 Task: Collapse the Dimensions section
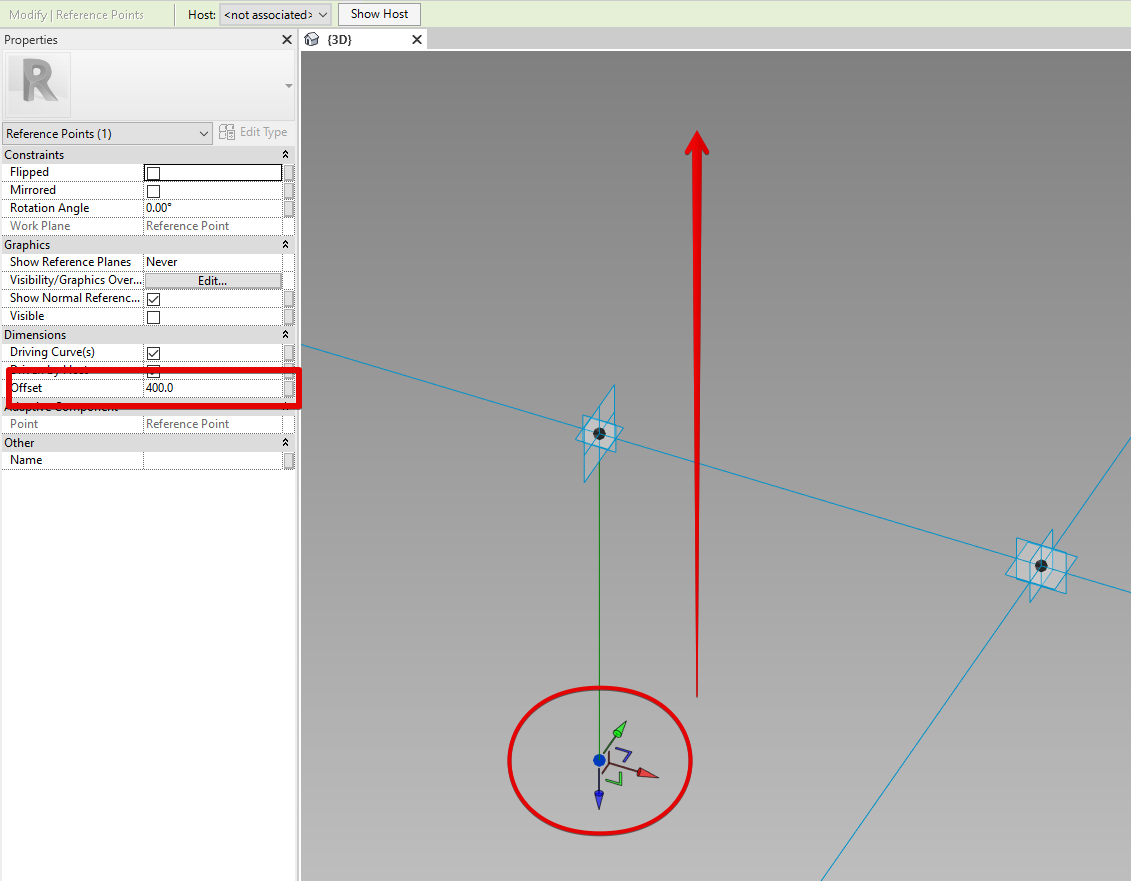(x=285, y=335)
